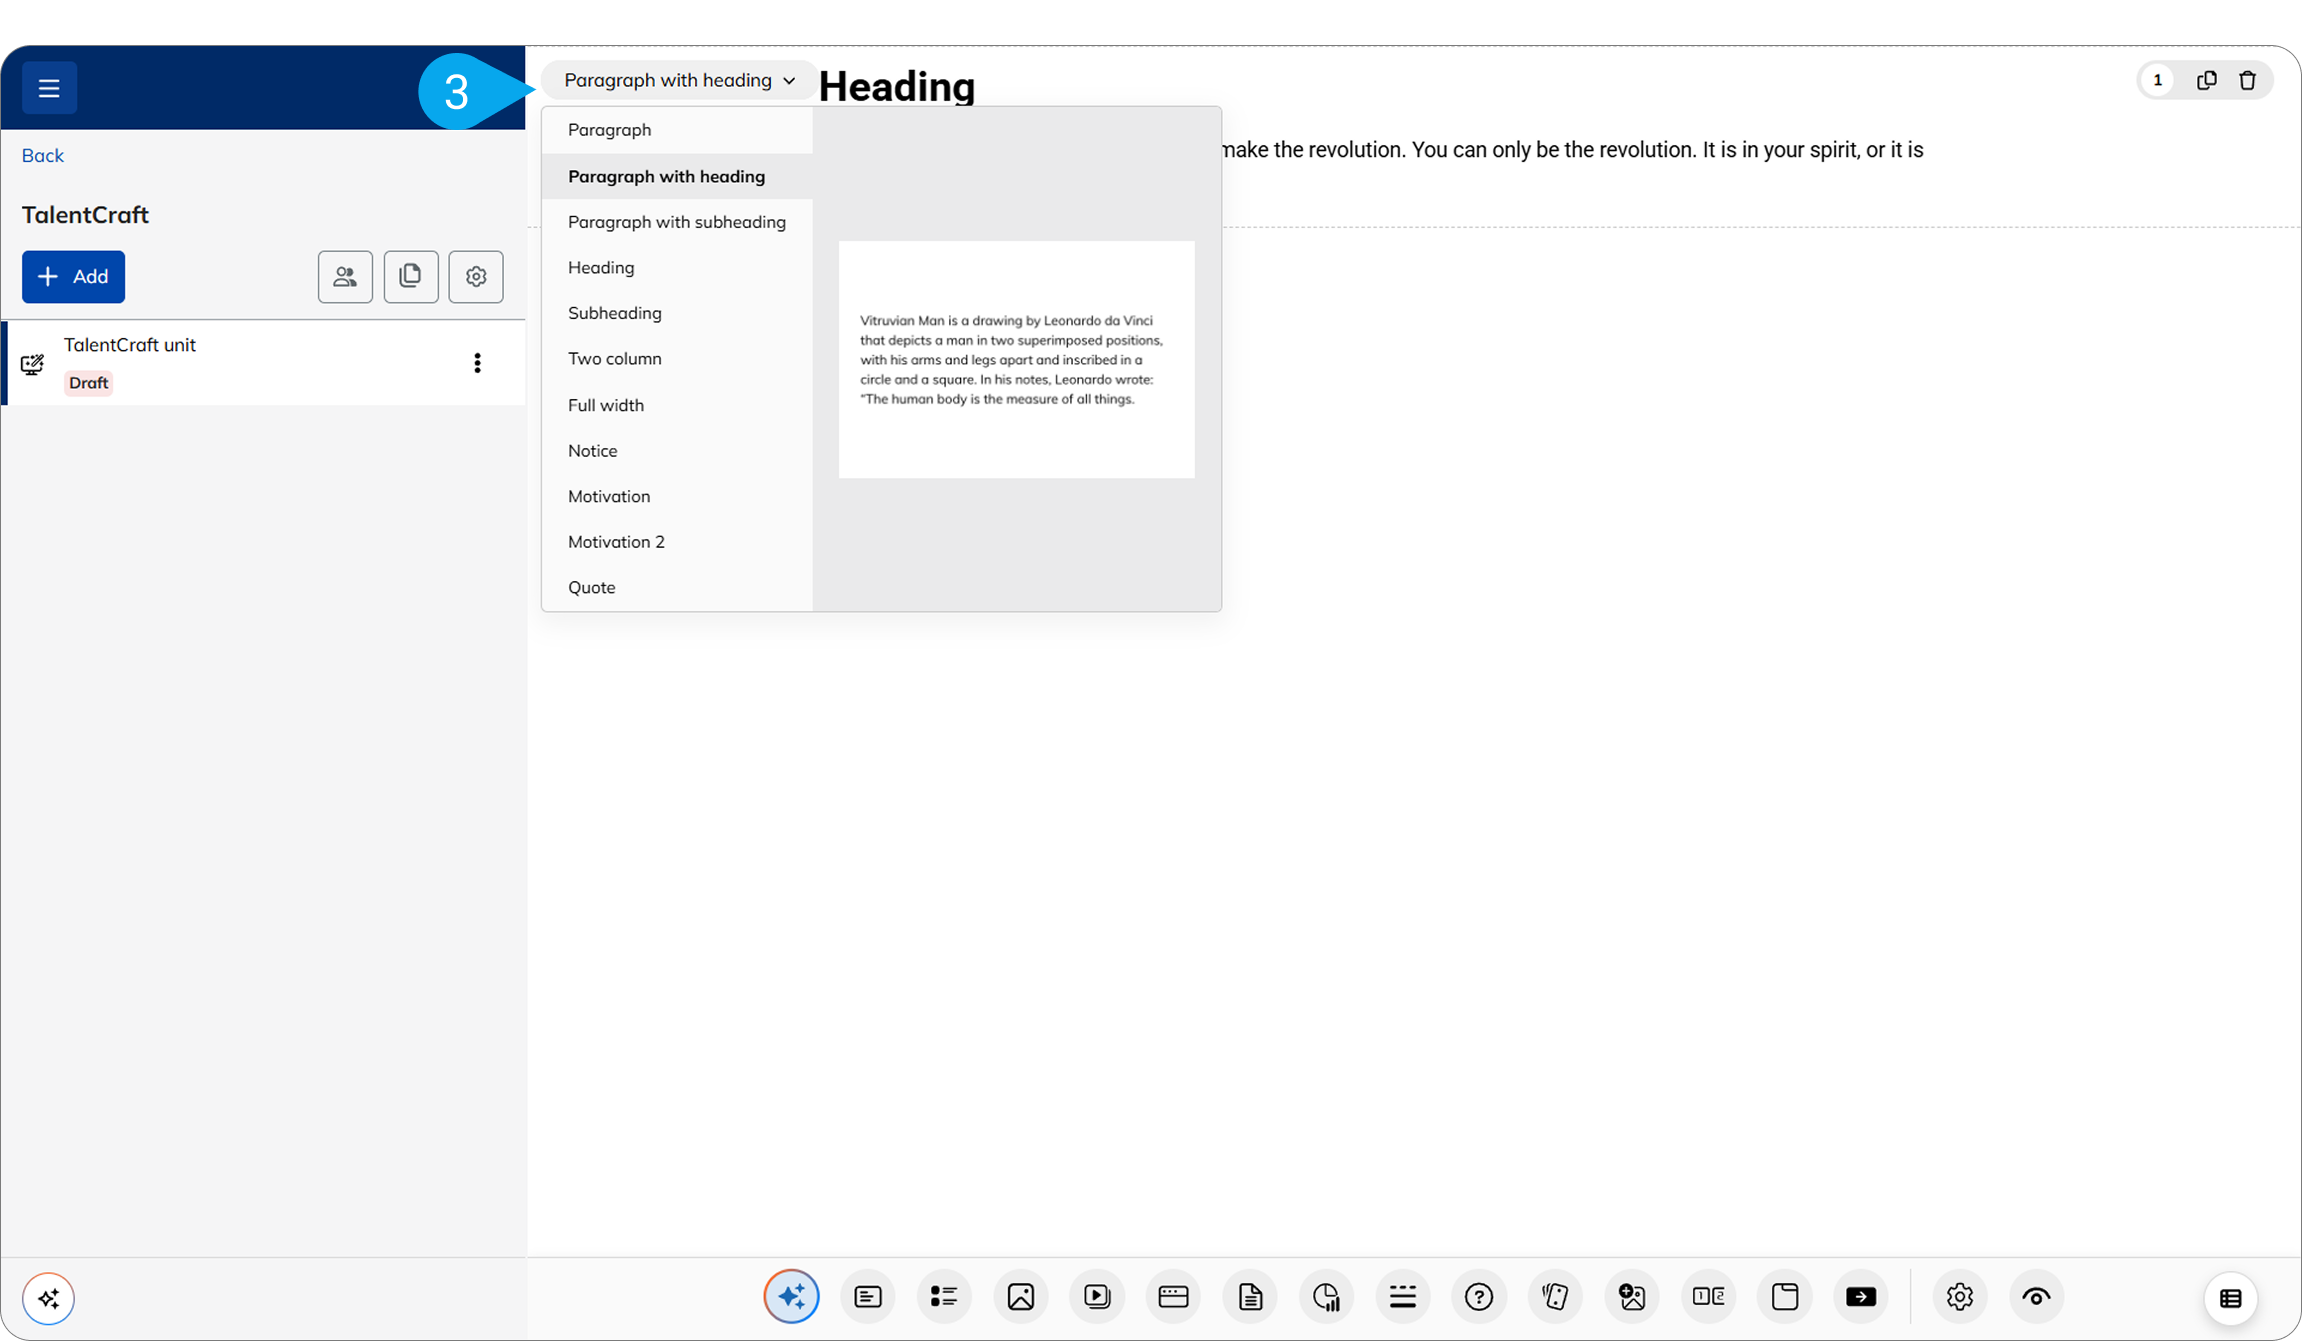This screenshot has height=1341, width=2302.
Task: Duplicate the block with copy icon
Action: 2206,80
